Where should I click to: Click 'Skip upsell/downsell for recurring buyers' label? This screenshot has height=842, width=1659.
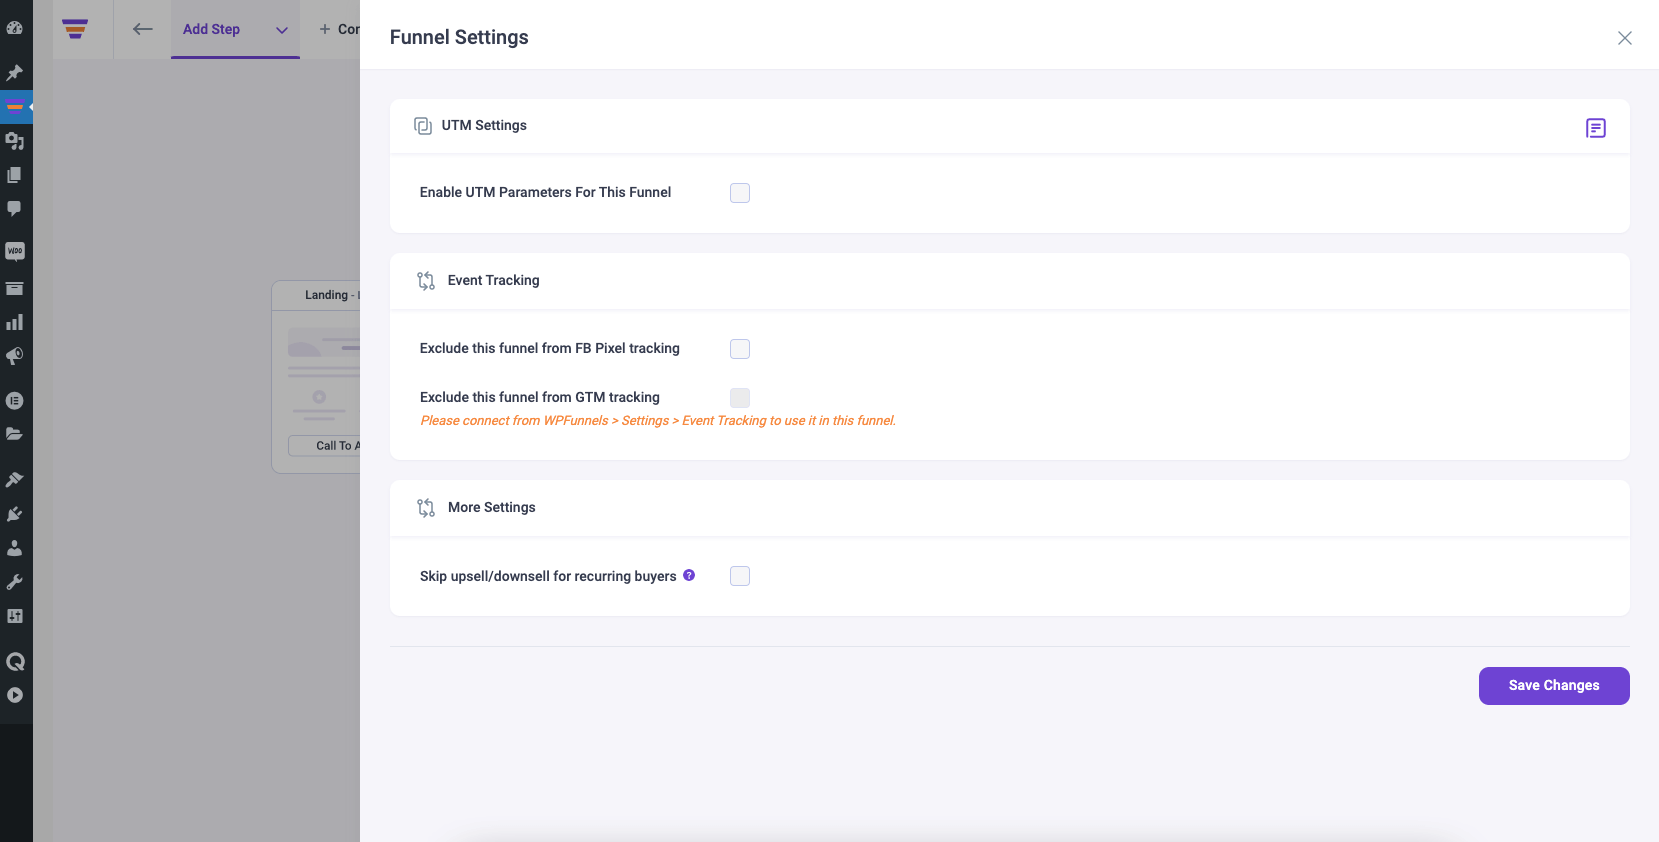tap(548, 576)
